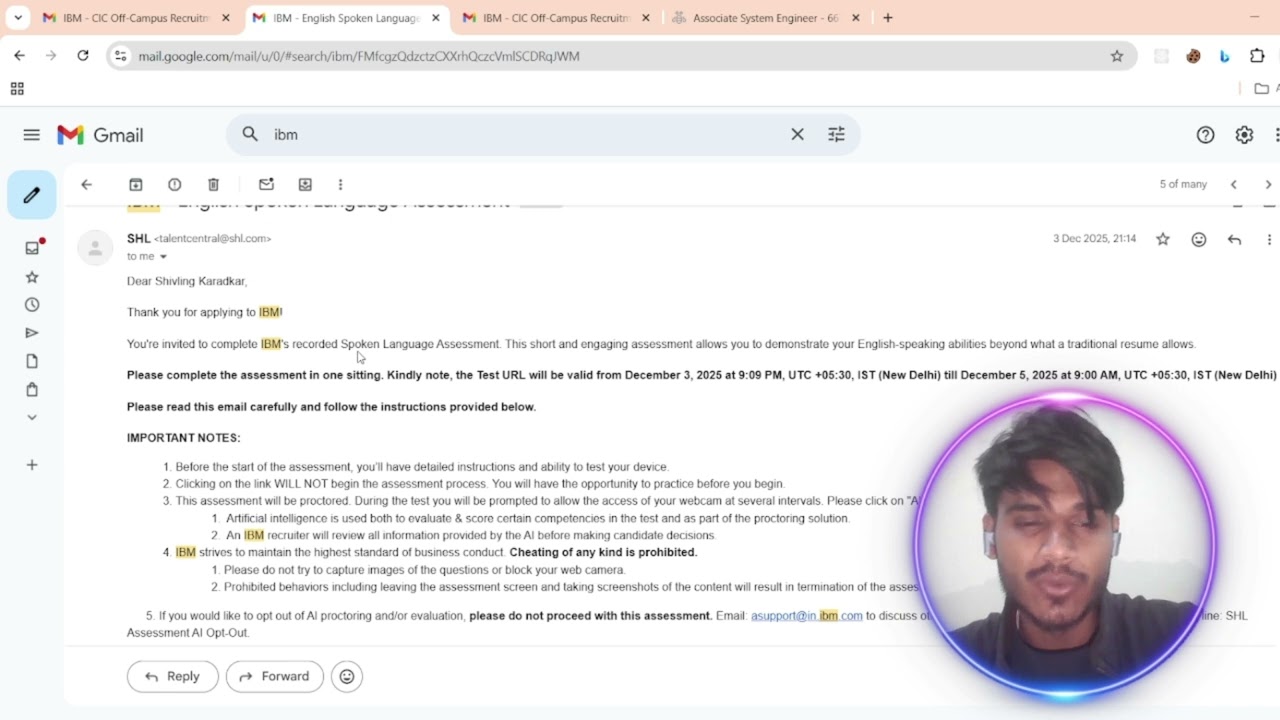This screenshot has height=720, width=1280.
Task: Open Sent in left sidebar
Action: click(32, 333)
